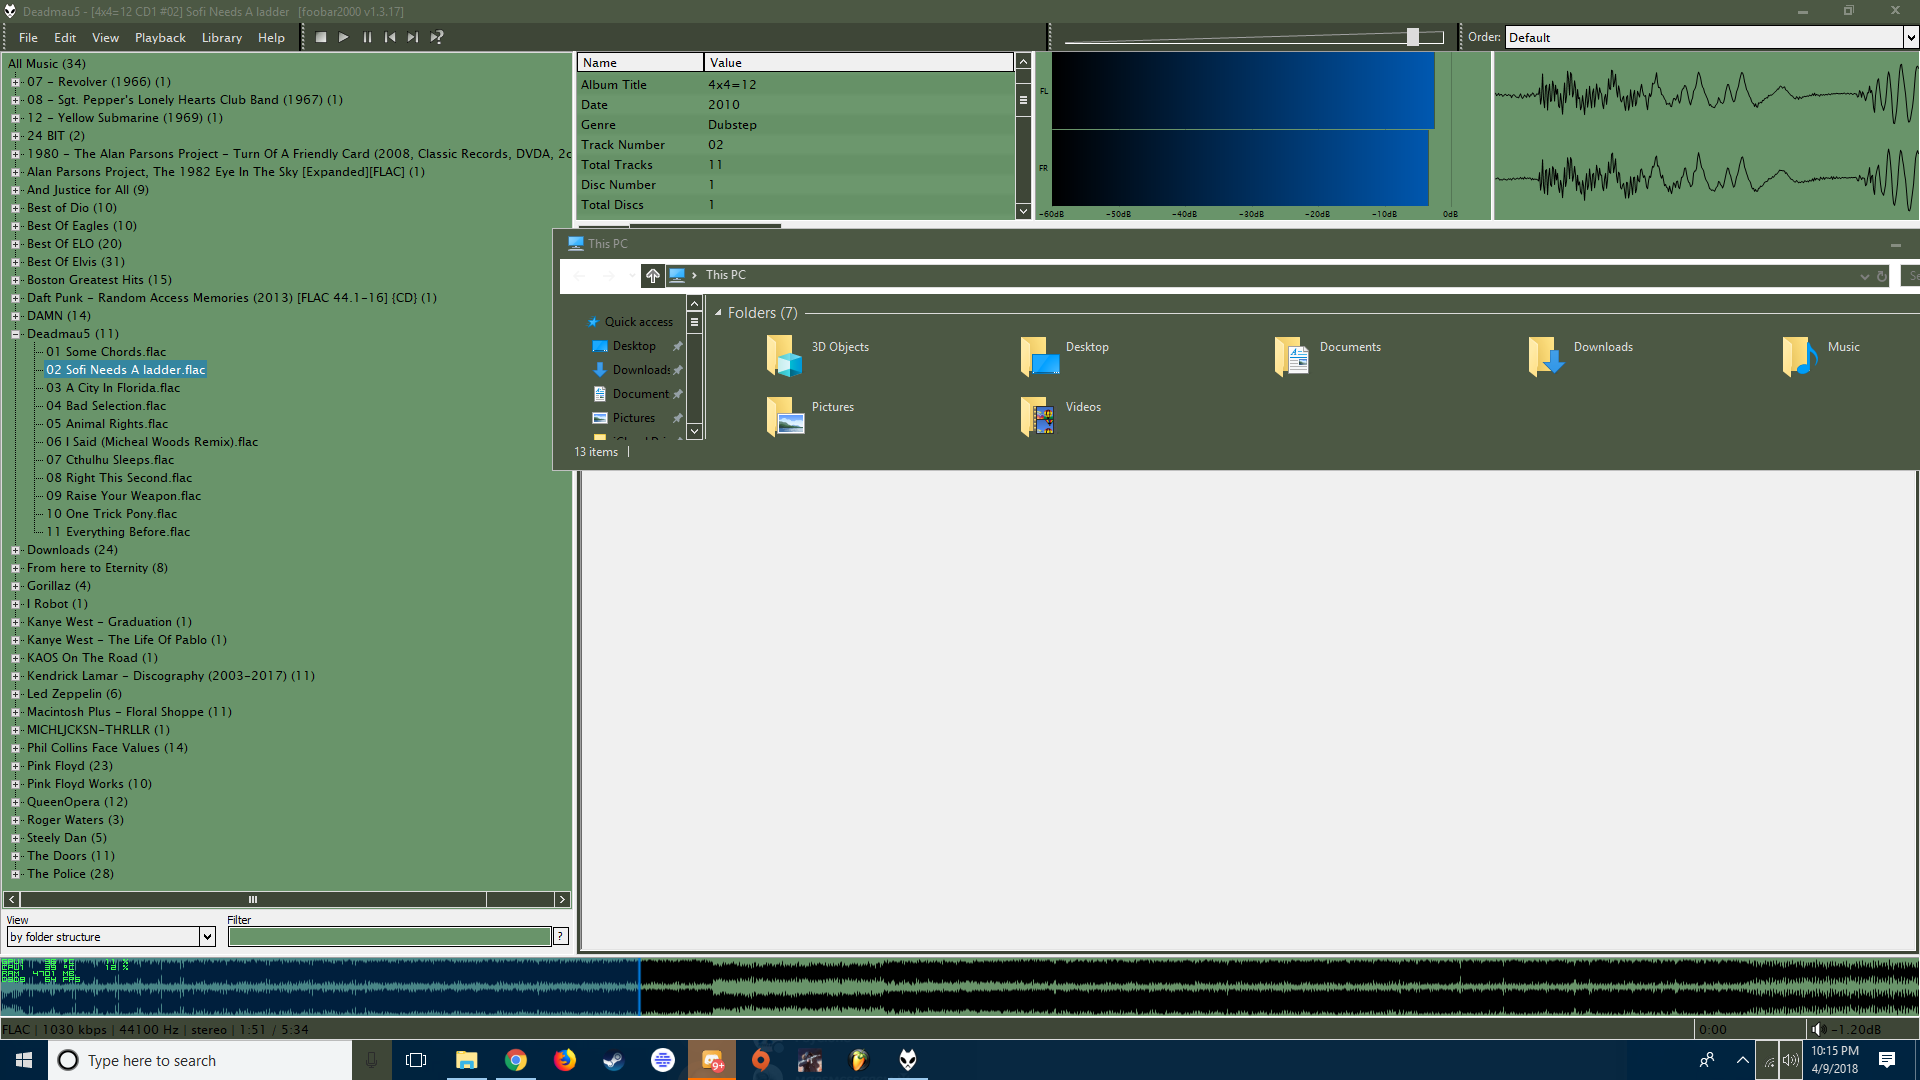Expand The Police (28) folder
The image size is (1920, 1080).
pyautogui.click(x=16, y=874)
